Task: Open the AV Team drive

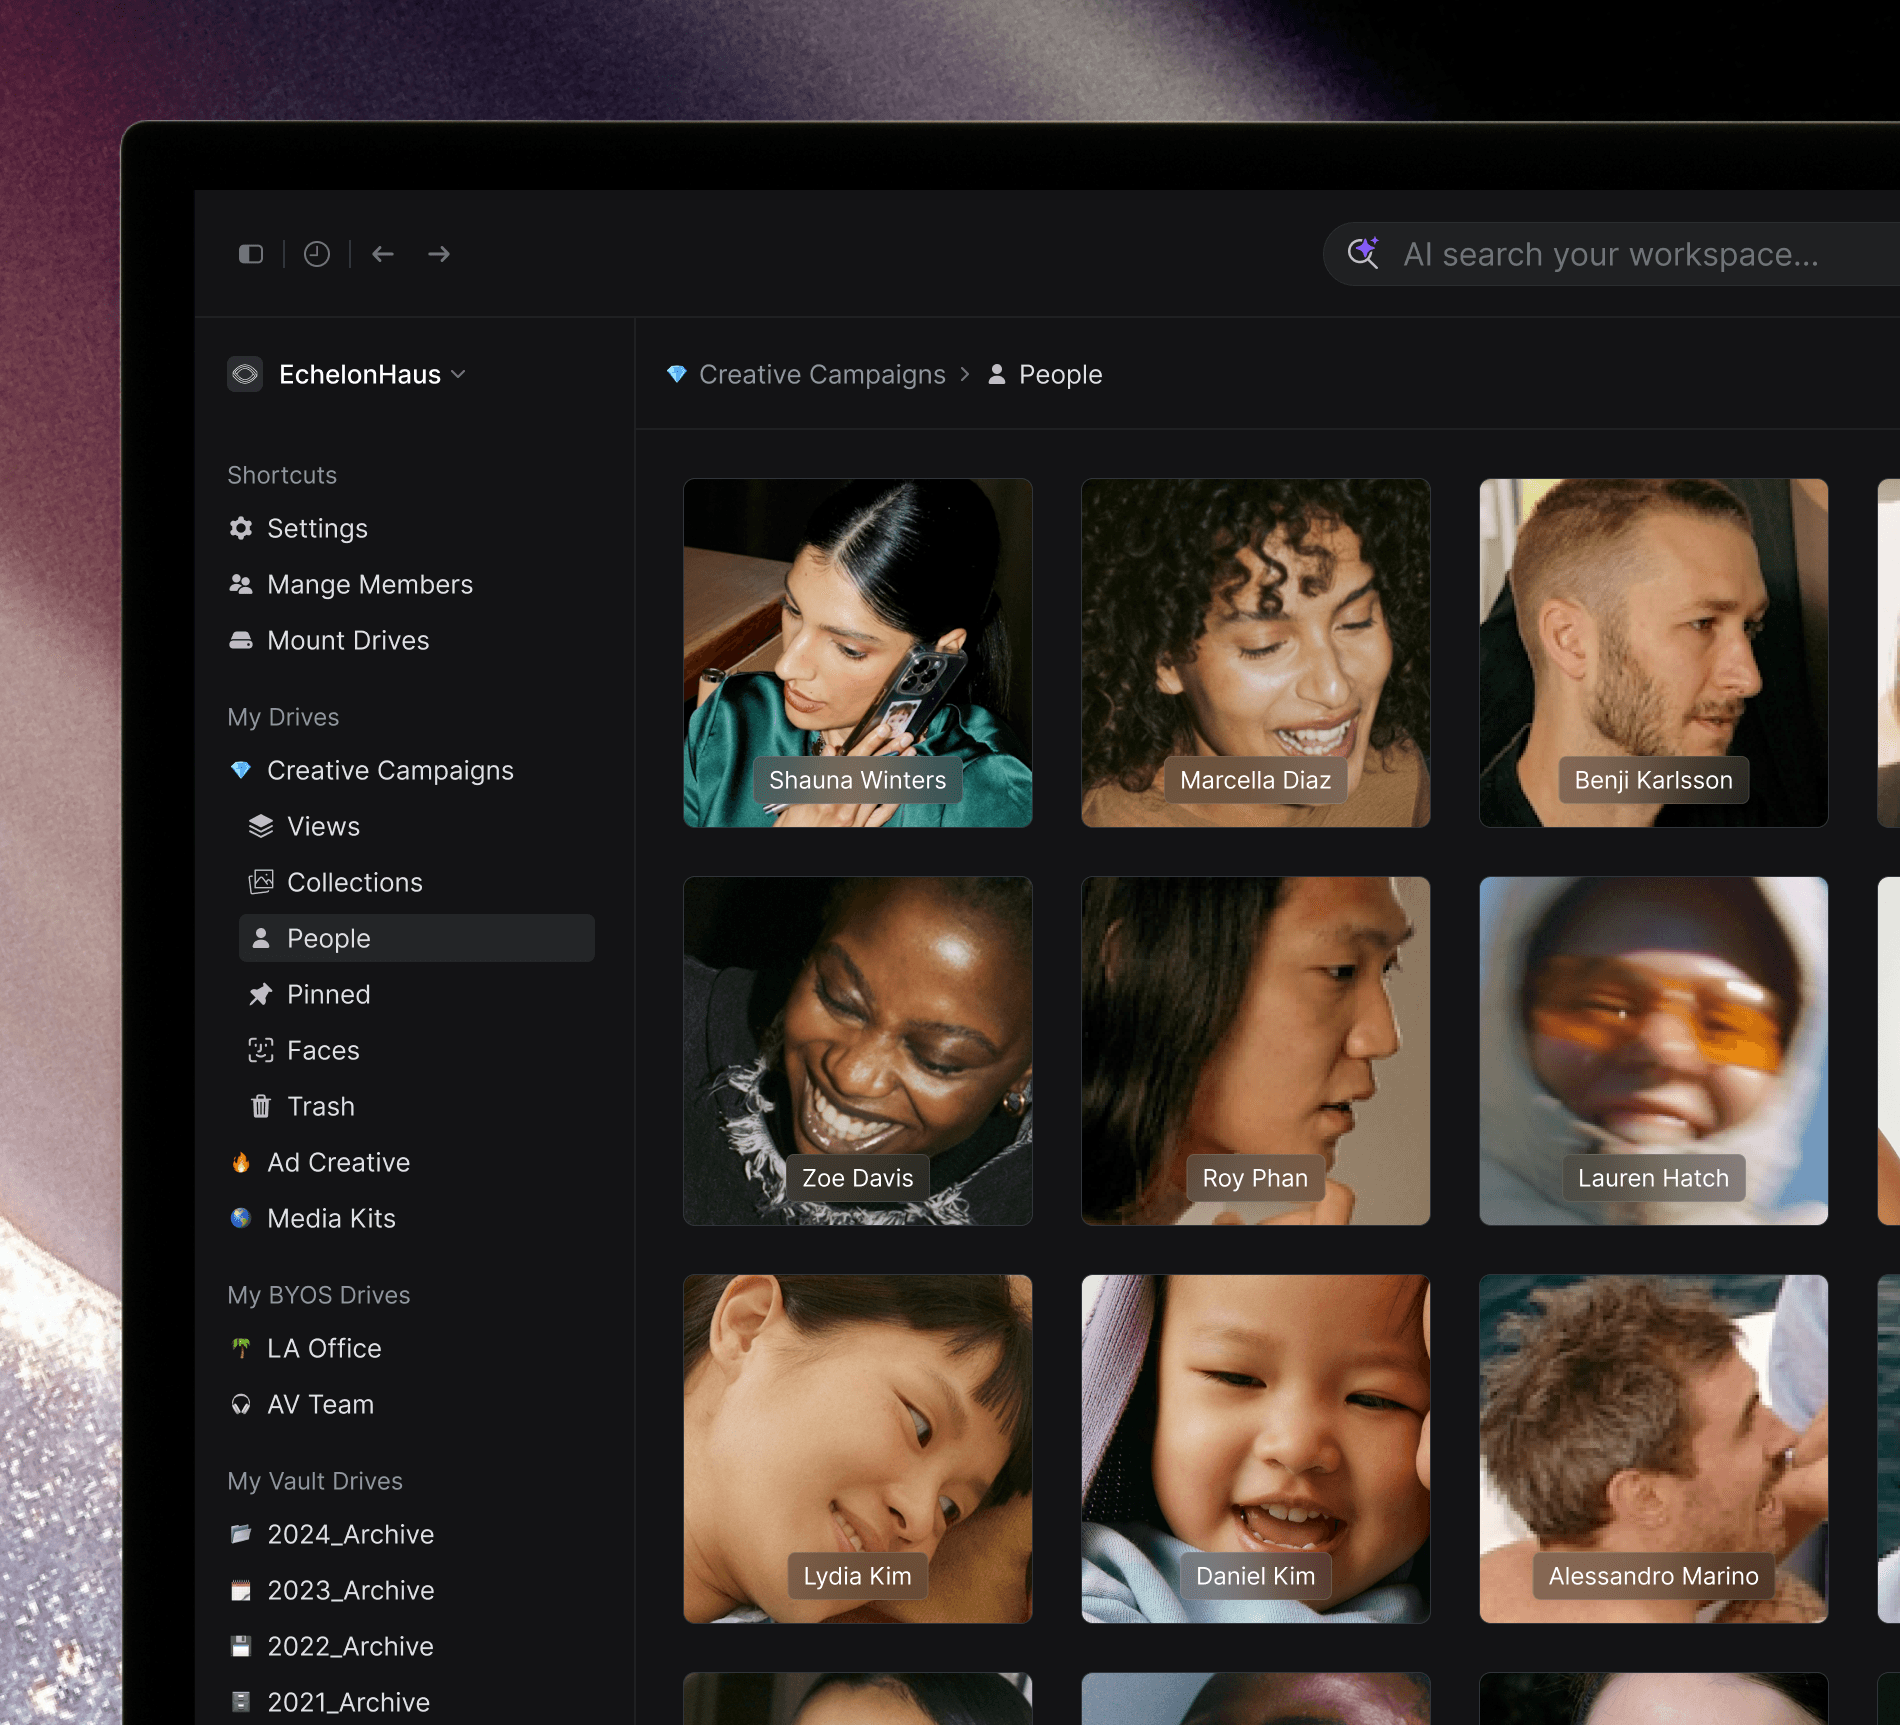Action: 320,1404
